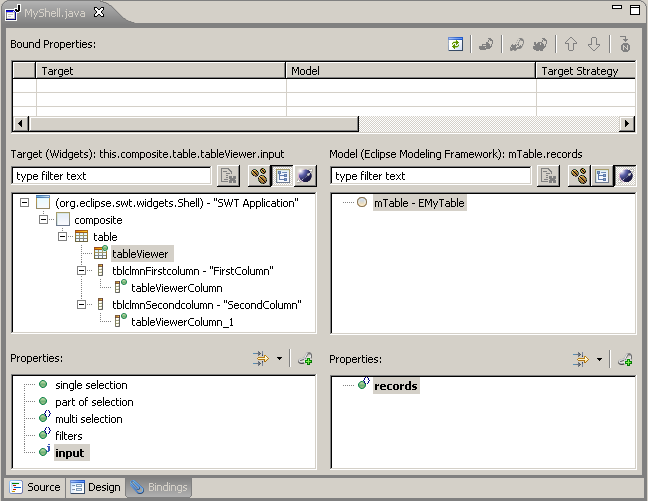Click the MyShell.java editor file icon
This screenshot has width=648, height=501.
pos(12,12)
